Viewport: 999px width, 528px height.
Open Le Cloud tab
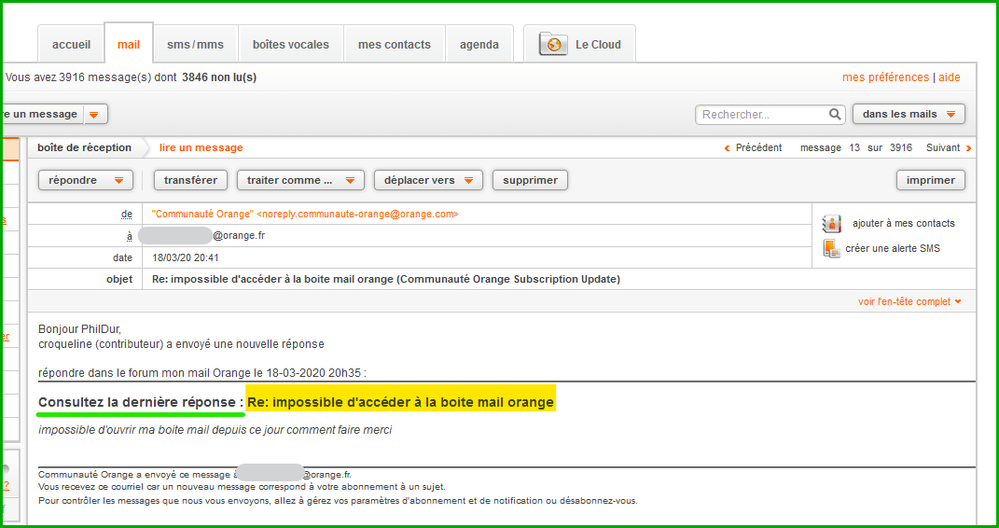(x=579, y=45)
